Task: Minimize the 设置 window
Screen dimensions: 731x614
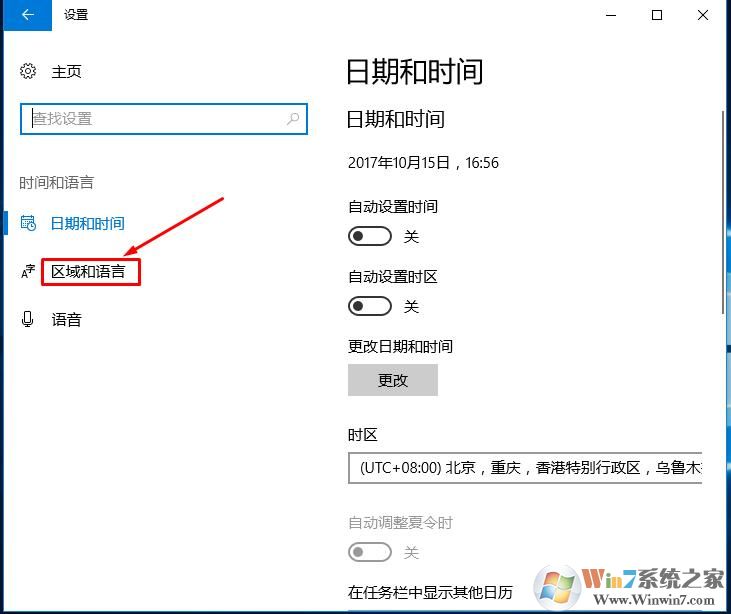Action: [x=611, y=15]
